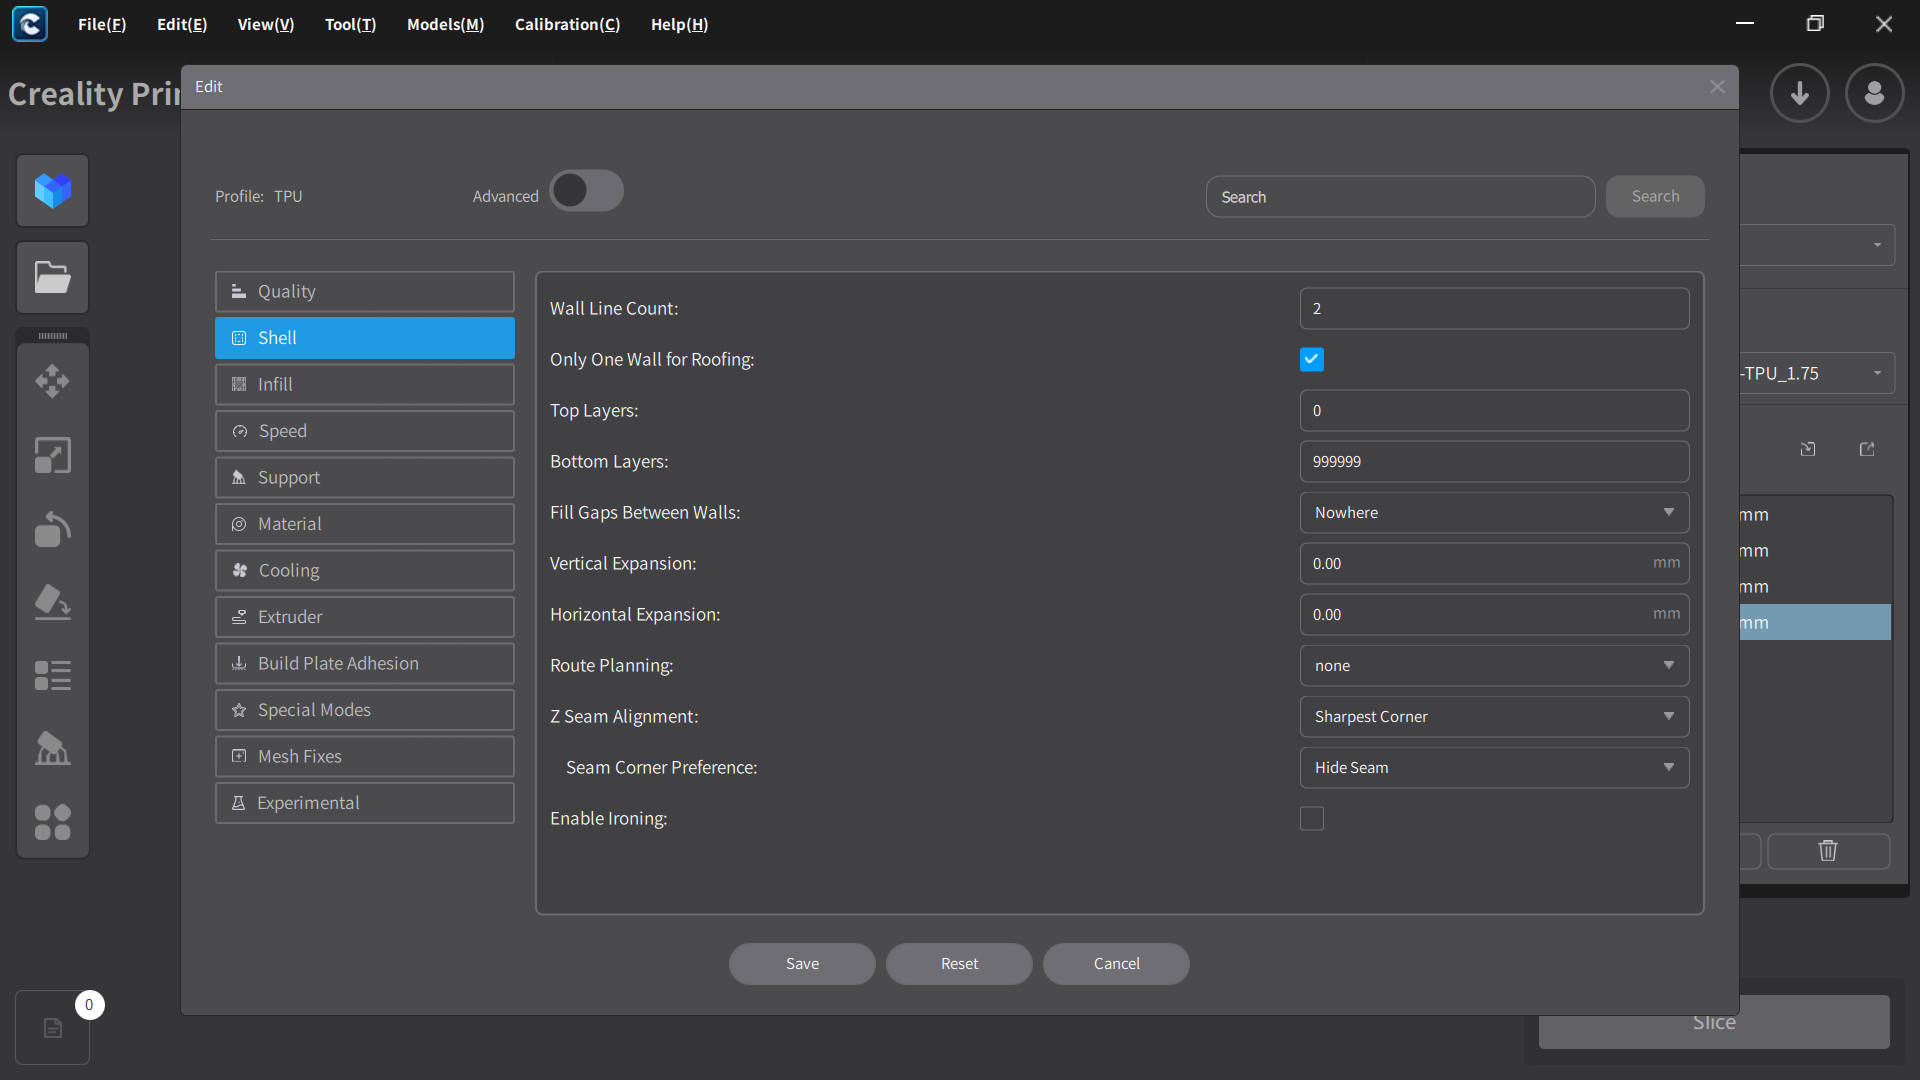Switch to Build Plate Adhesion settings
The height and width of the screenshot is (1080, 1920).
(x=365, y=663)
